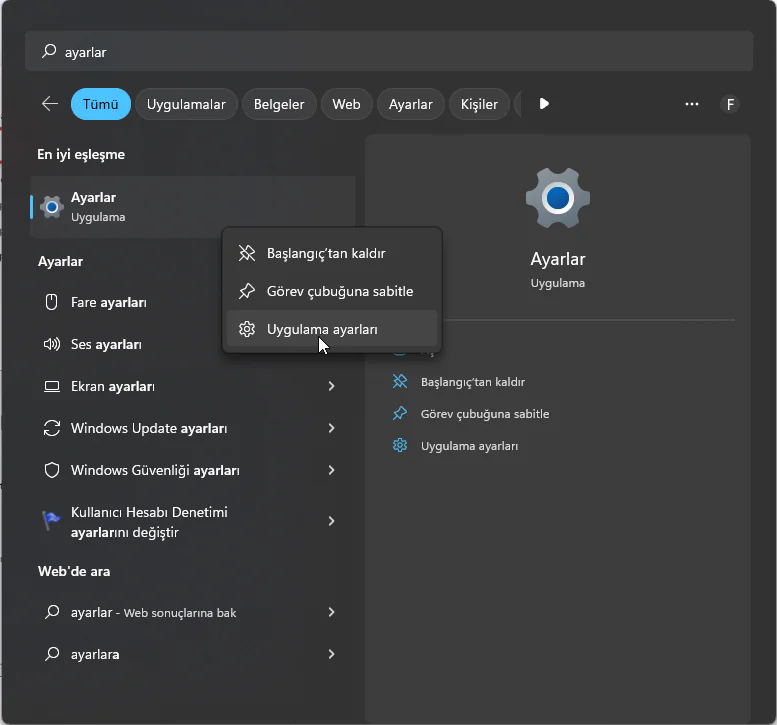This screenshot has height=725, width=777.
Task: Expand Windows Update ayarları chevron
Action: tap(331, 428)
